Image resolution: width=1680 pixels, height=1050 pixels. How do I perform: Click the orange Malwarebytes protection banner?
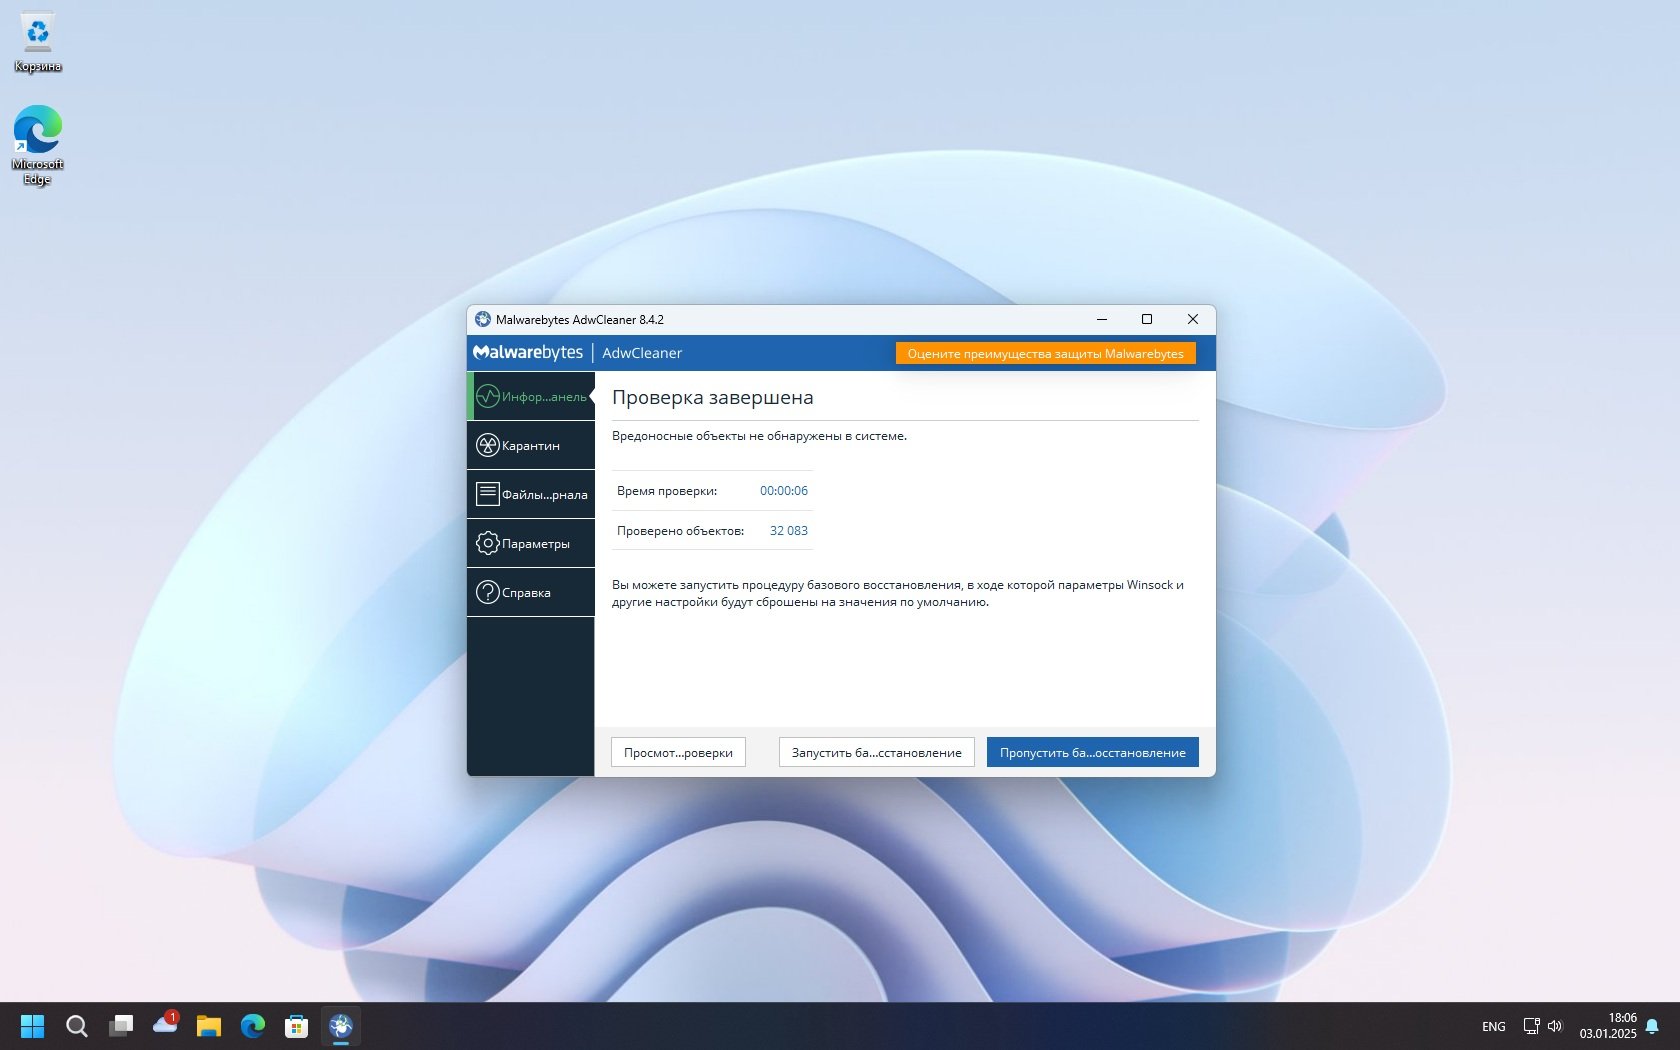[x=1045, y=354]
